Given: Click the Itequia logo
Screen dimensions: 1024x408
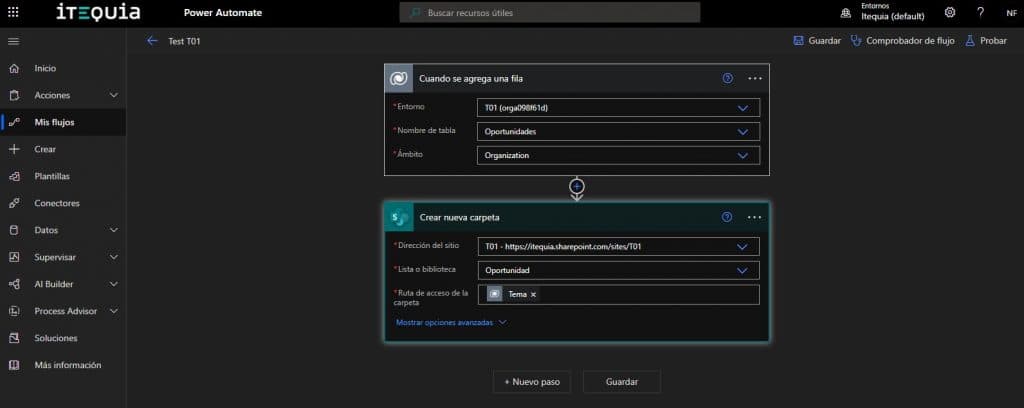Looking at the screenshot, I should (x=98, y=12).
